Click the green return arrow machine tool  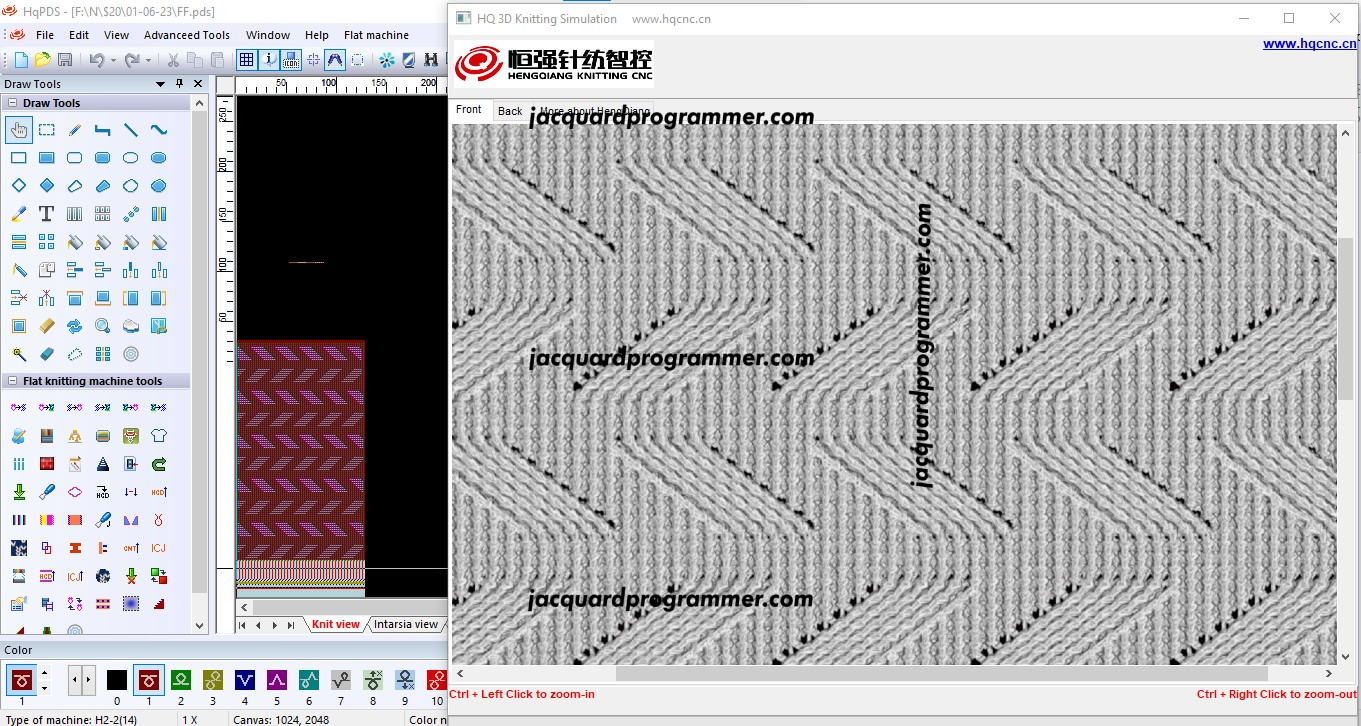click(x=159, y=463)
